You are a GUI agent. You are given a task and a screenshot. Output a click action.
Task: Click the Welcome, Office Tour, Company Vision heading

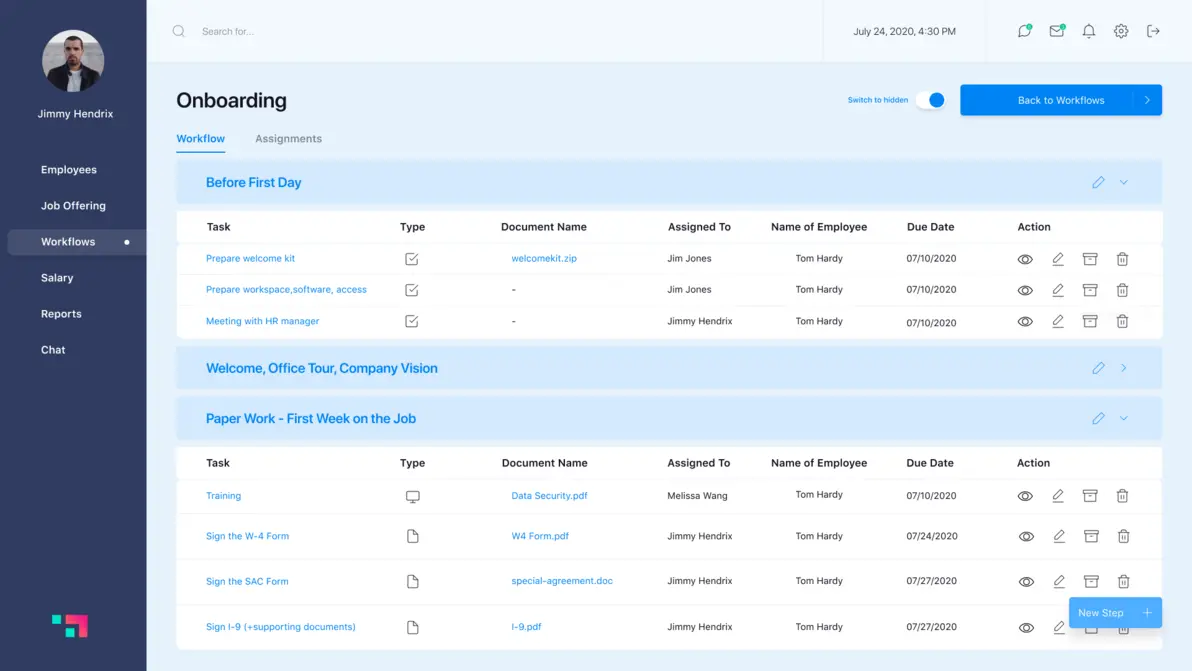coord(322,368)
